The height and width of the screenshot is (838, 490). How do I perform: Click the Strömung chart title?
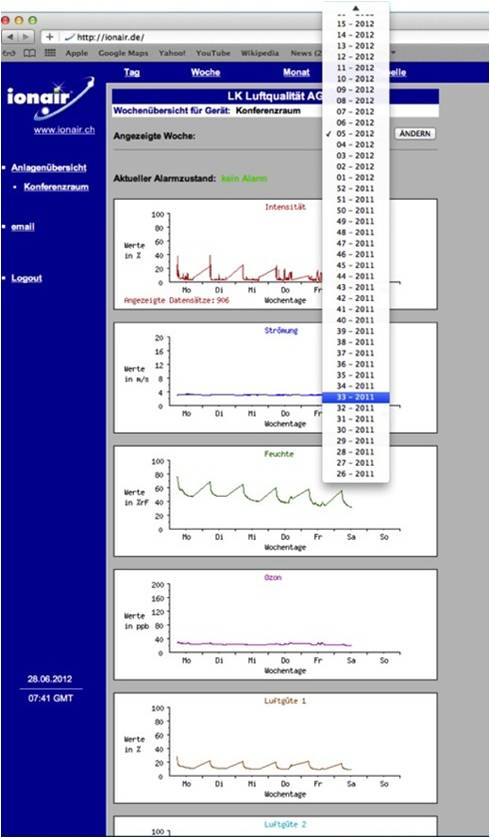281,331
